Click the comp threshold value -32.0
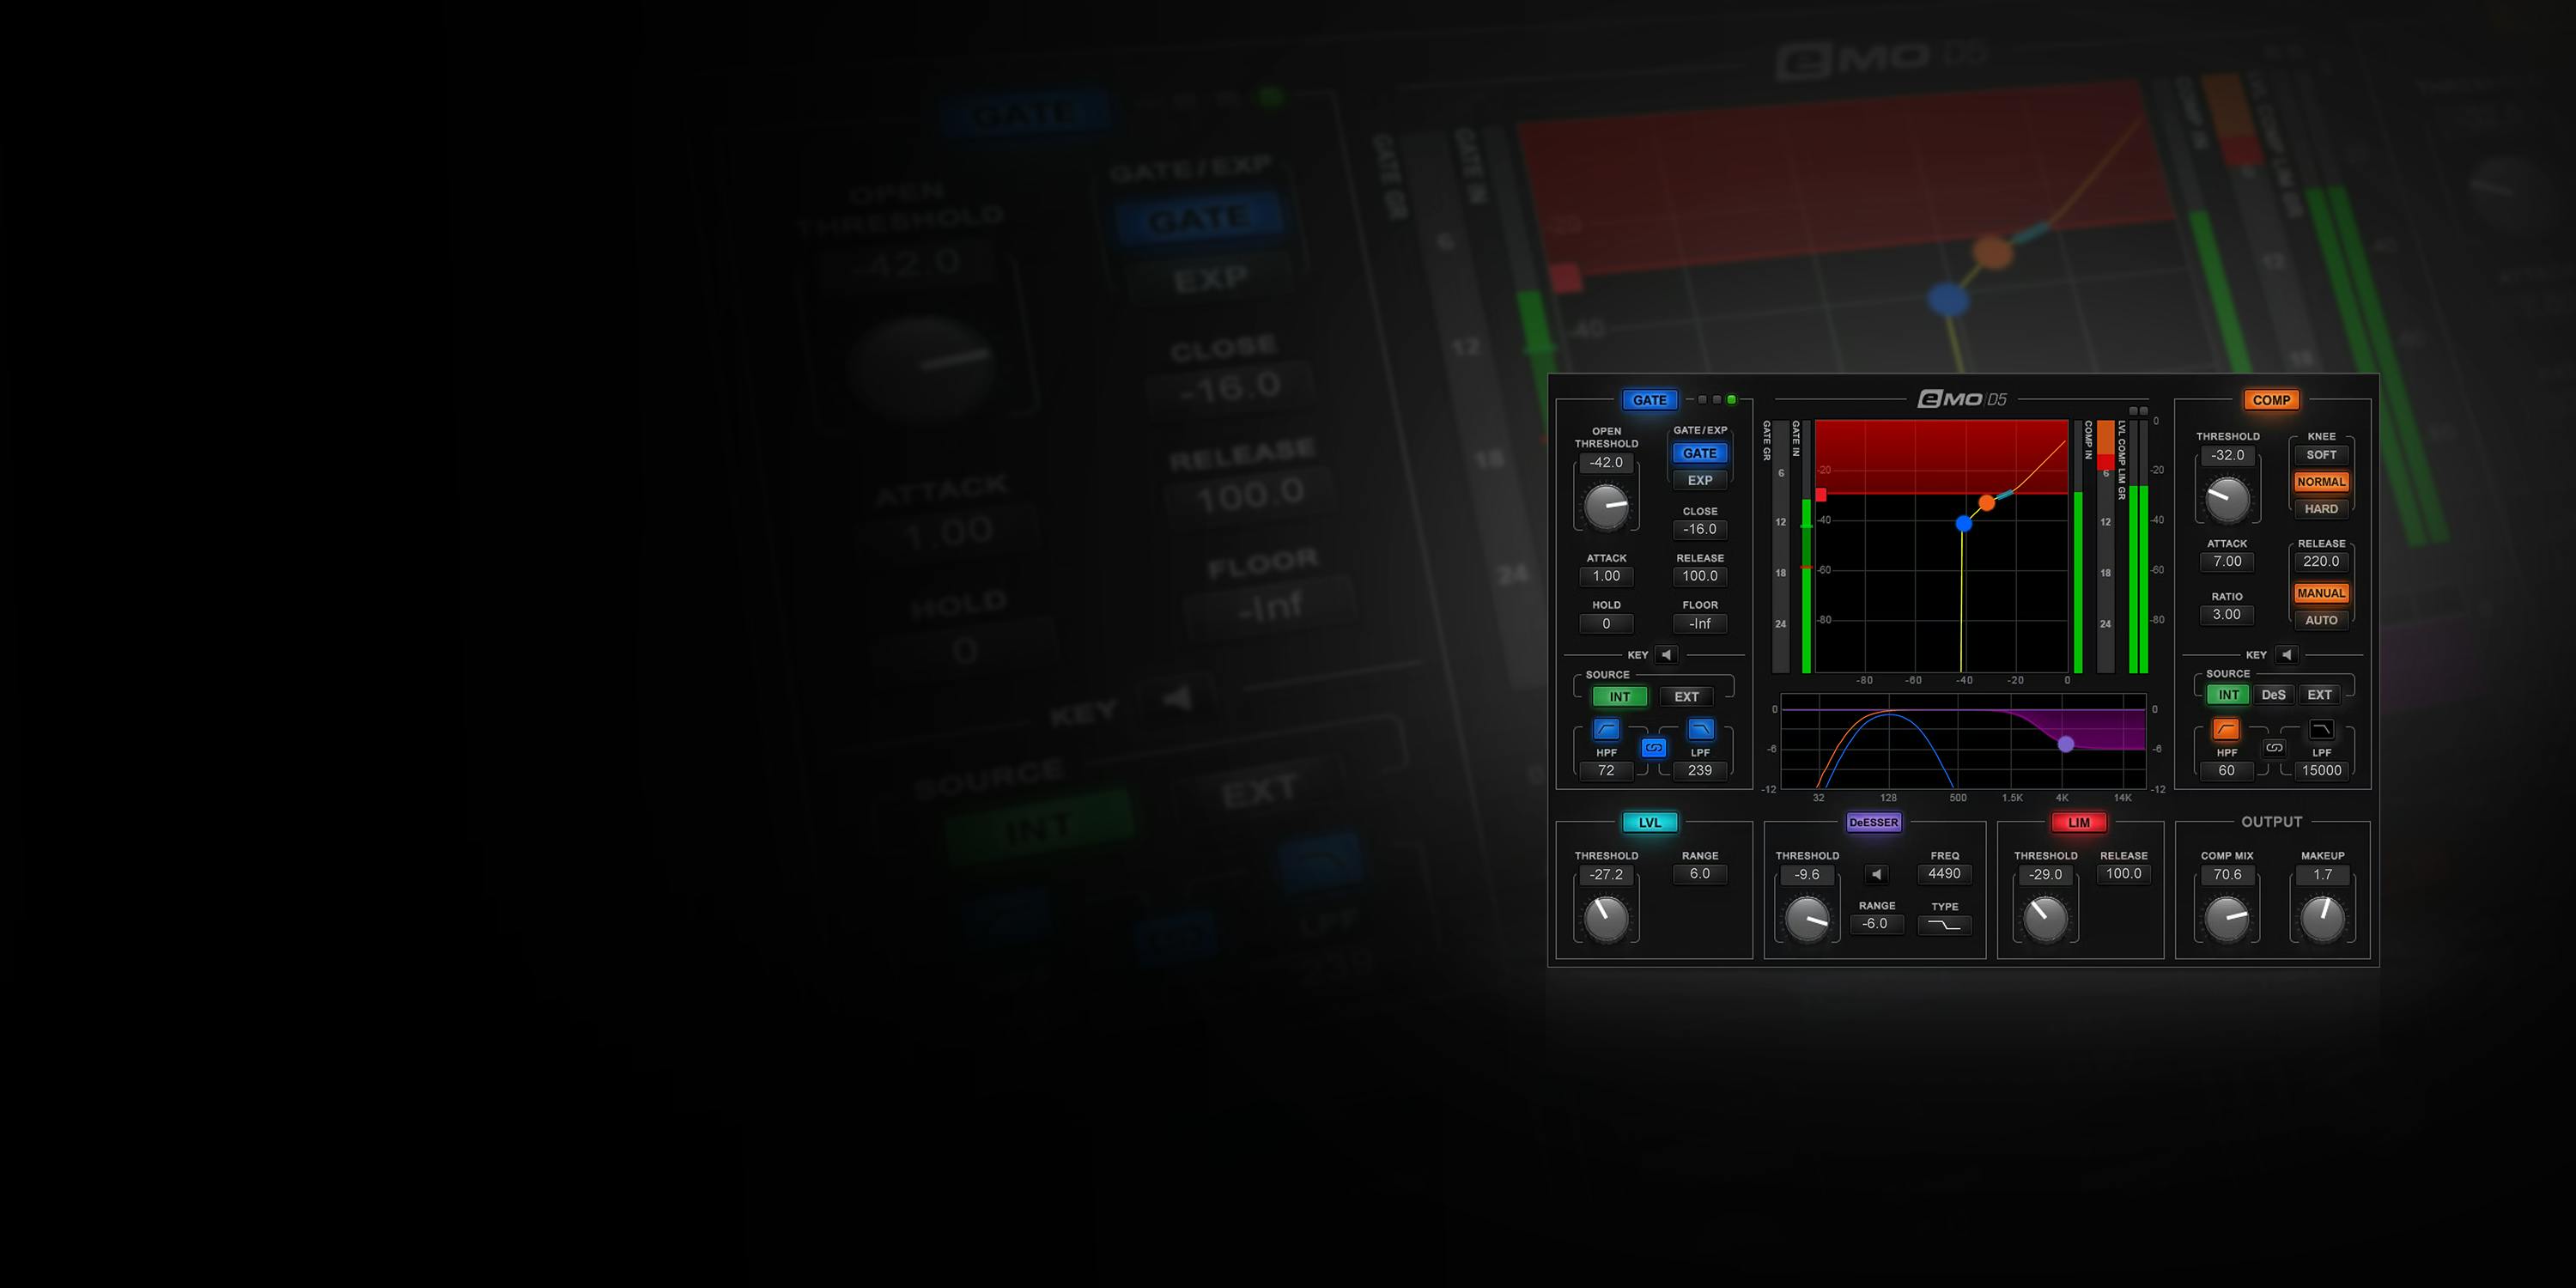Image resolution: width=2576 pixels, height=1288 pixels. point(2227,455)
